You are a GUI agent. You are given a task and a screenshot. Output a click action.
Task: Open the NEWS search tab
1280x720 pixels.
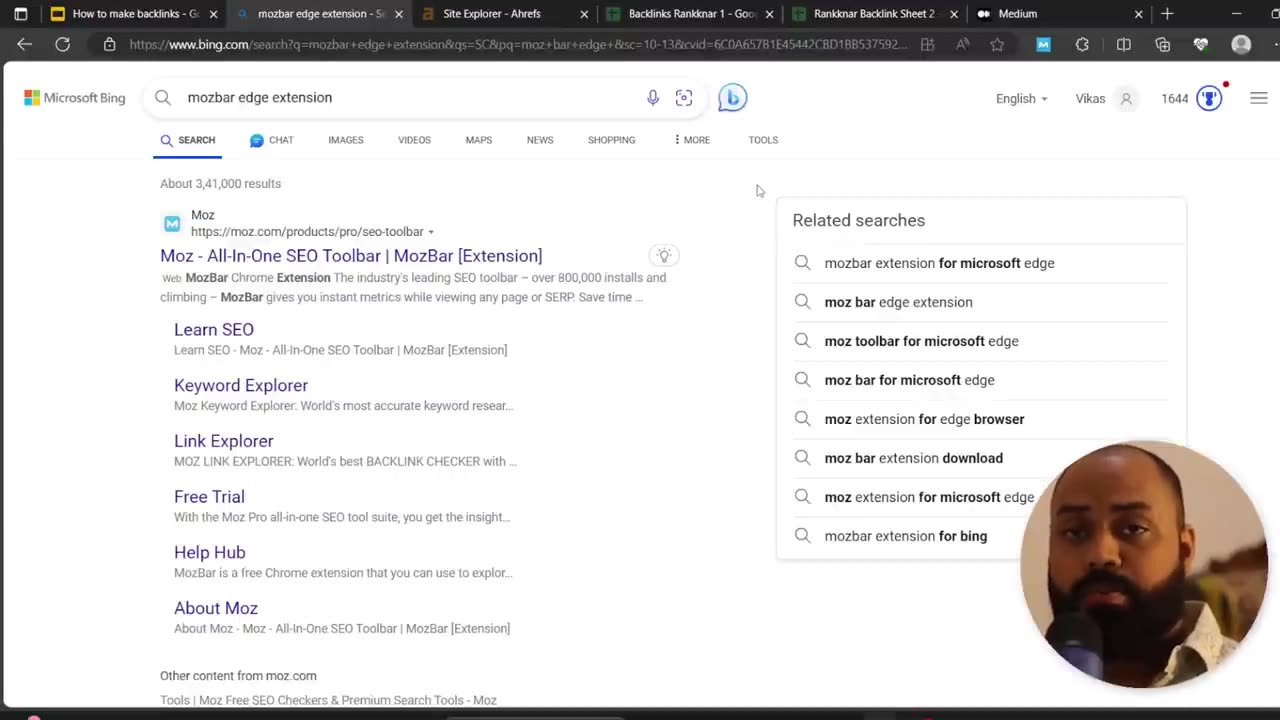point(540,140)
